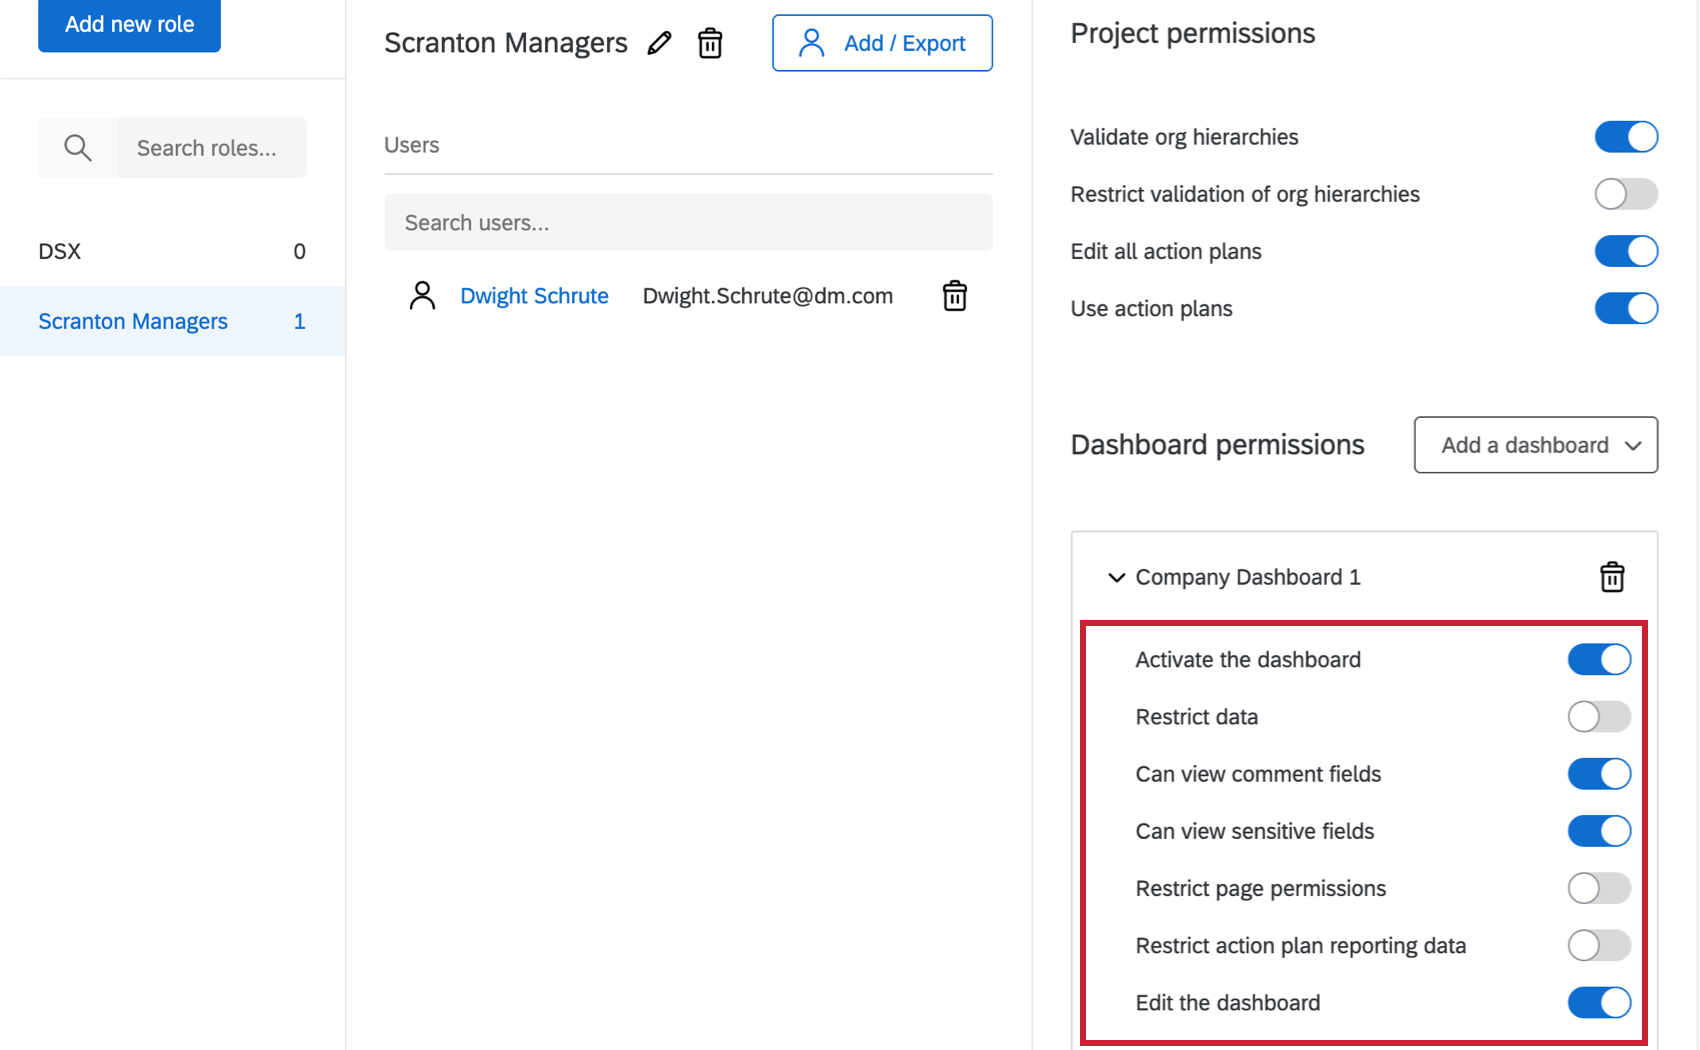Screen dimensions: 1700x1050
Task: Click the Search users field
Action: point(688,222)
